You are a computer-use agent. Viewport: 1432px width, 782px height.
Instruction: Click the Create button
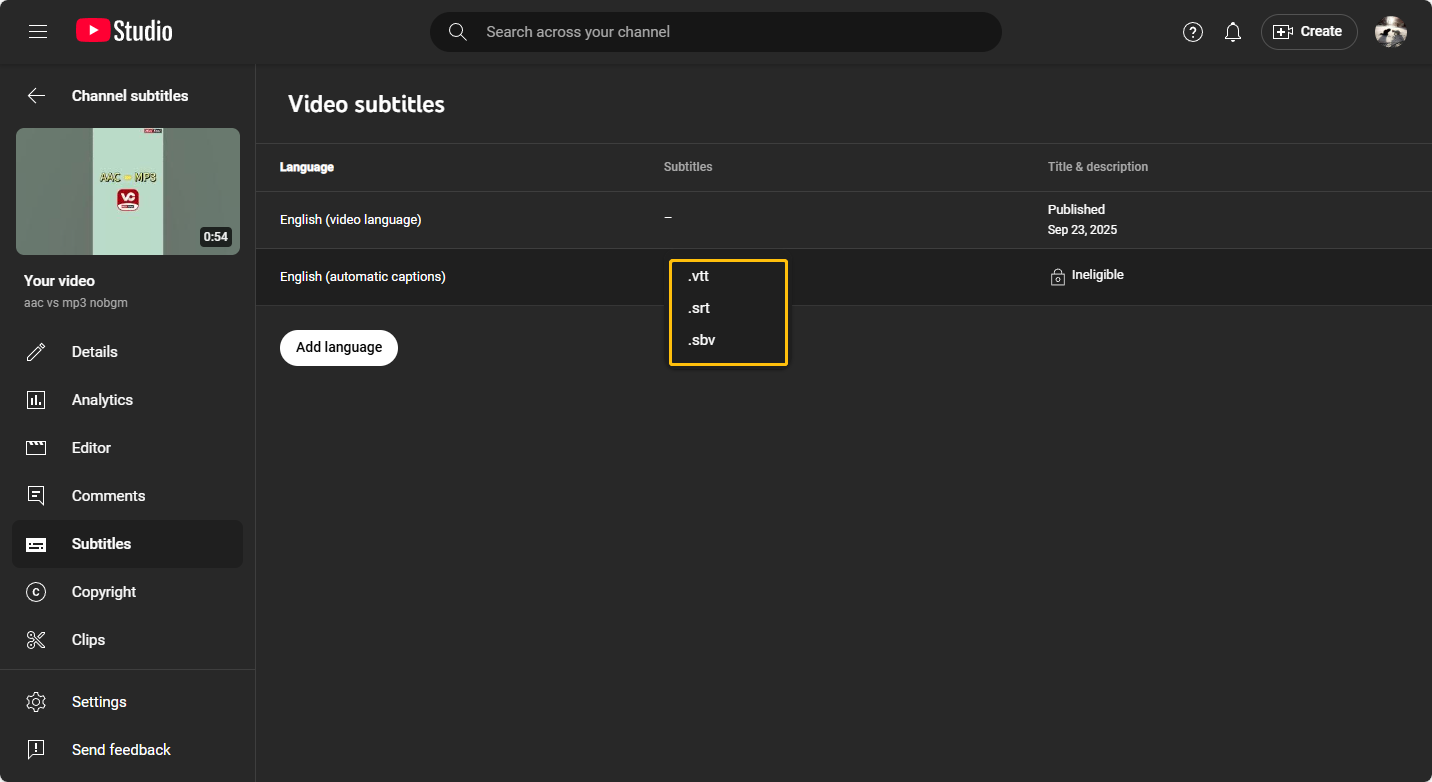coord(1308,32)
